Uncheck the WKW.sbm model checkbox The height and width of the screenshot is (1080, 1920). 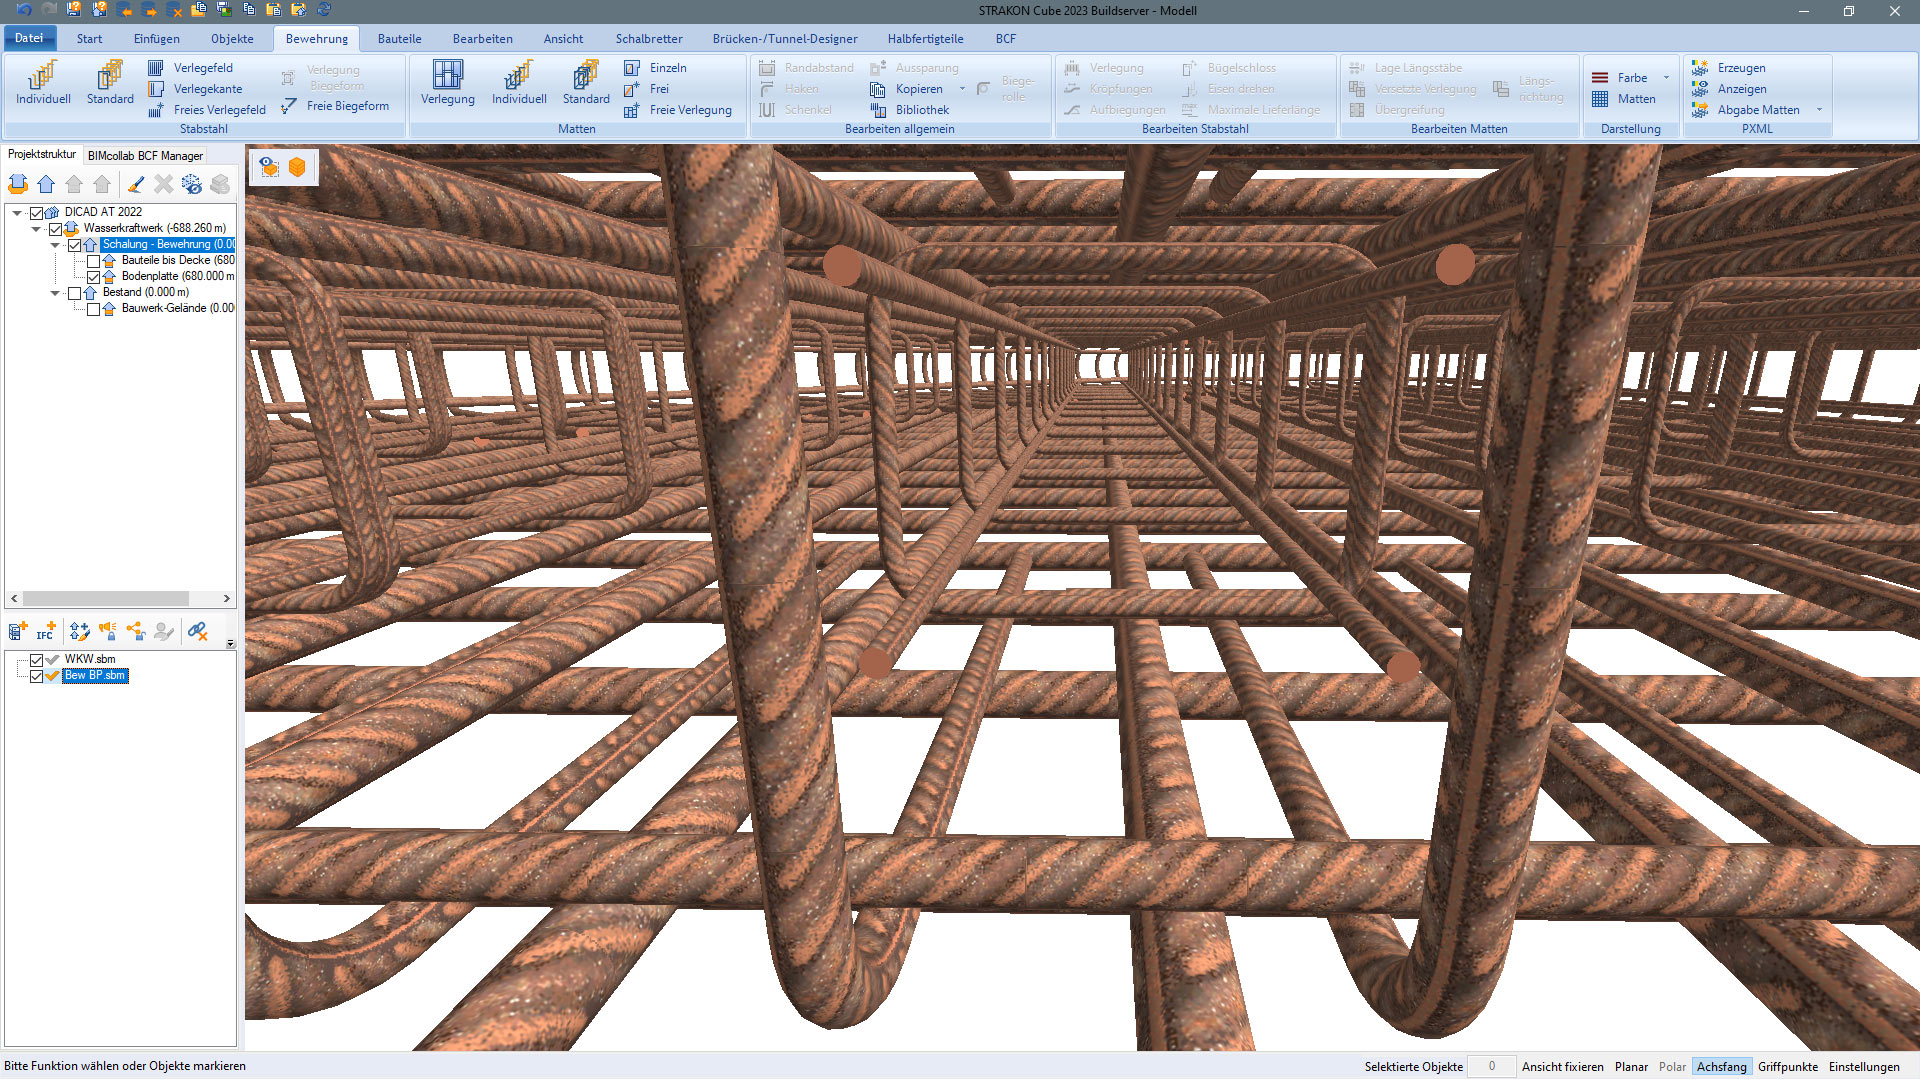[37, 660]
